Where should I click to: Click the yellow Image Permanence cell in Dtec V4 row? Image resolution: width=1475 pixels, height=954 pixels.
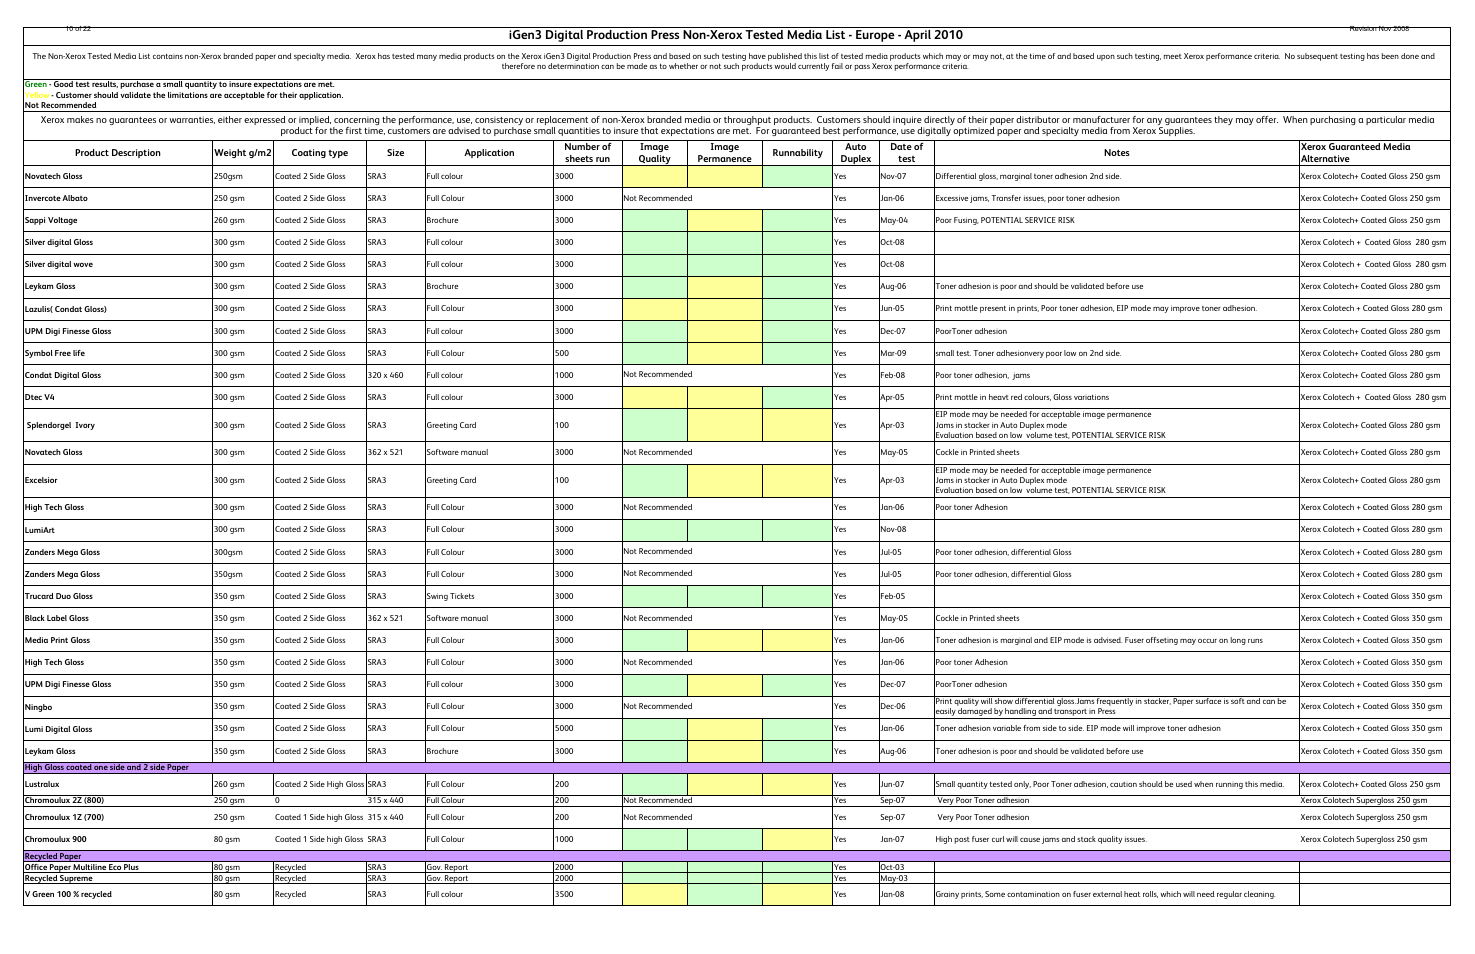pos(724,397)
